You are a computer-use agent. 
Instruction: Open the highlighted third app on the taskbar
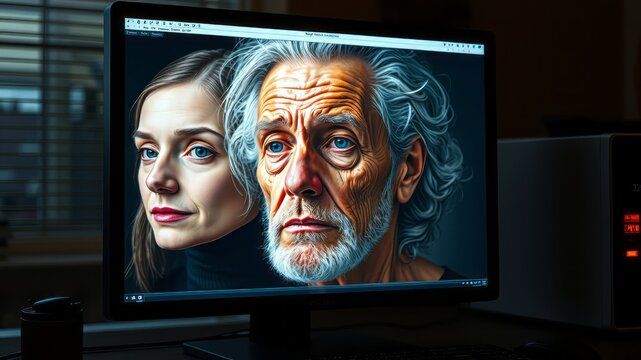pyautogui.click(x=140, y=298)
